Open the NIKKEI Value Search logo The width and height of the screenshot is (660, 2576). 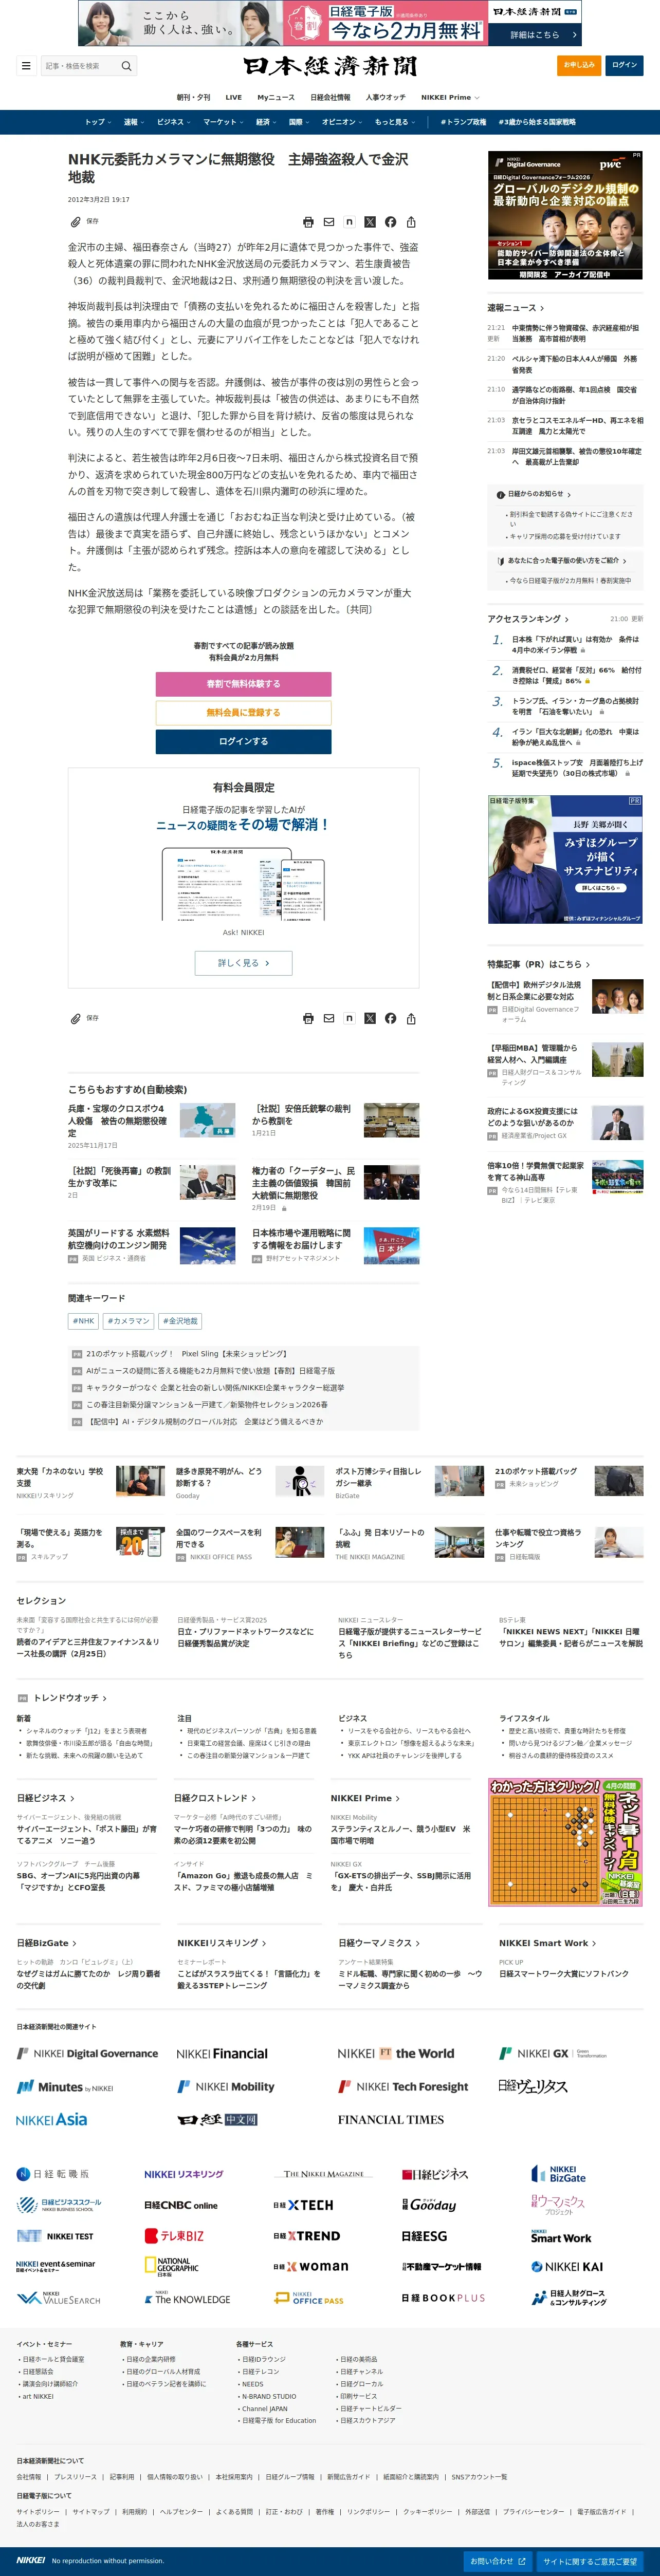[59, 2298]
